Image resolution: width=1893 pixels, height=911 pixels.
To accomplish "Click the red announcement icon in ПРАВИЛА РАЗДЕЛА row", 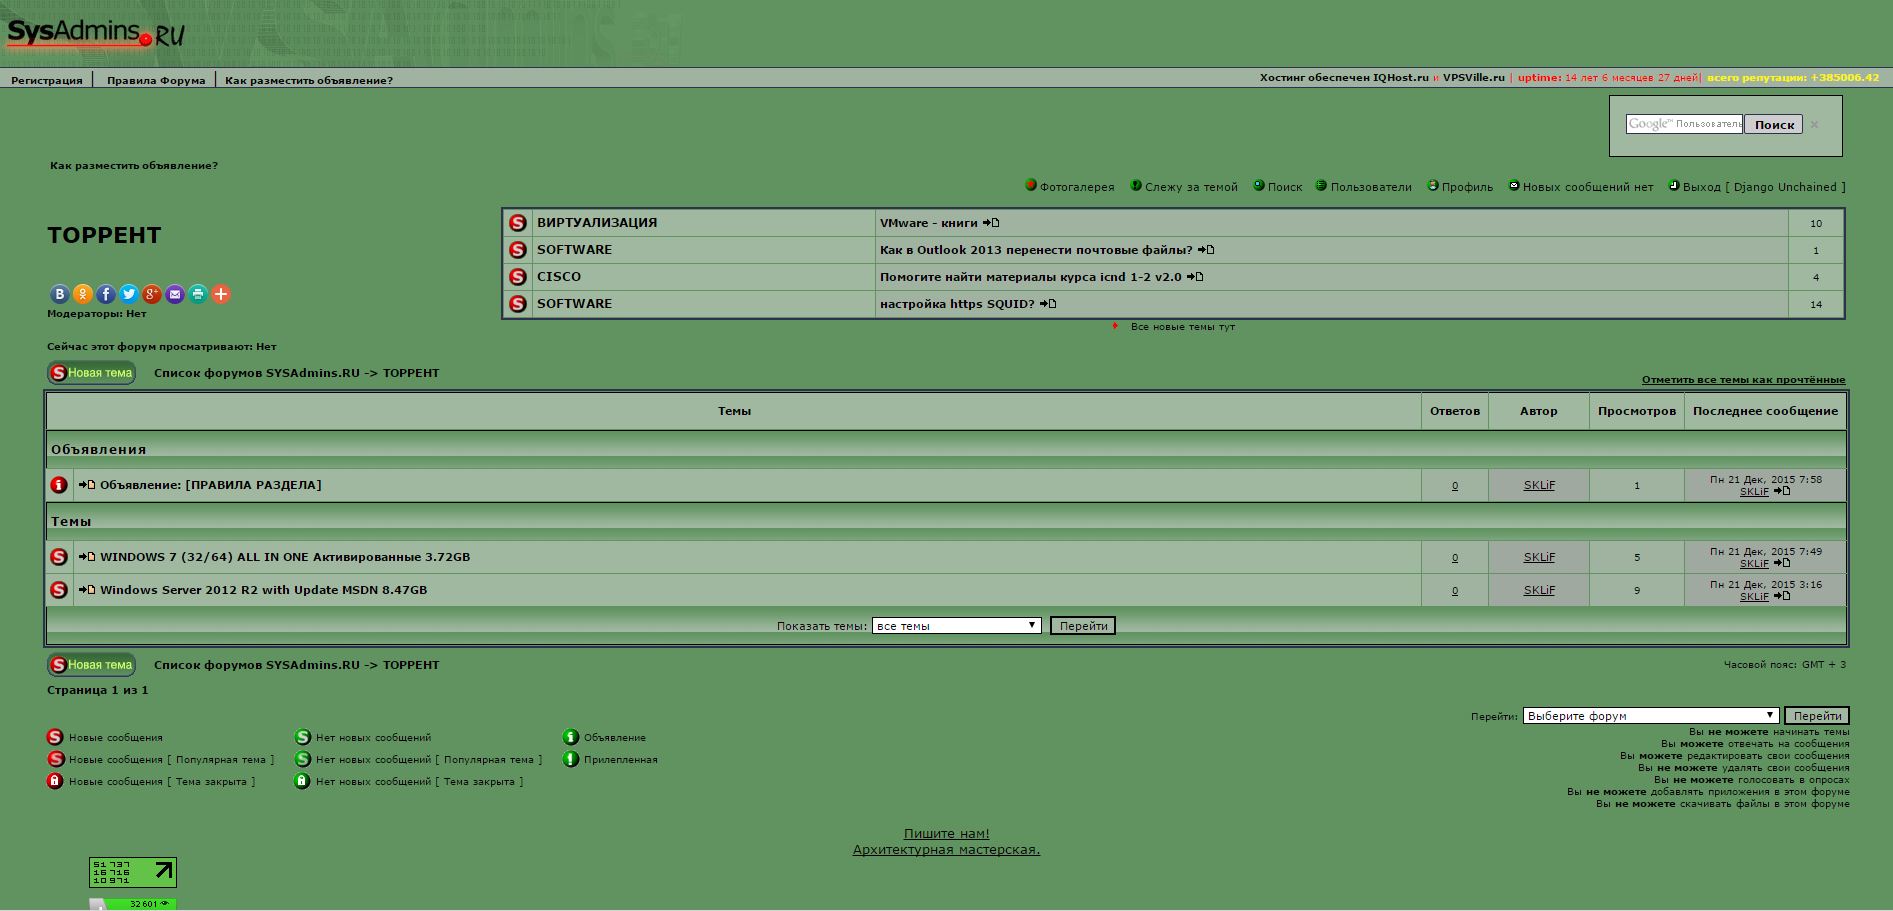I will (x=59, y=485).
